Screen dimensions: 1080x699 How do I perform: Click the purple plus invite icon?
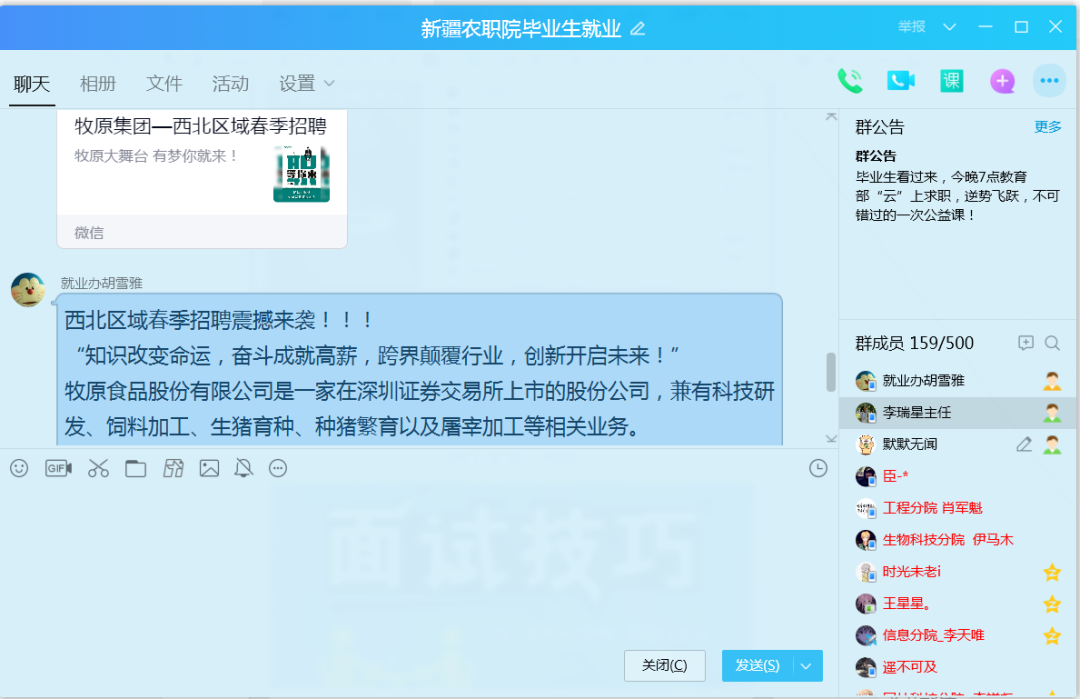[x=1002, y=81]
